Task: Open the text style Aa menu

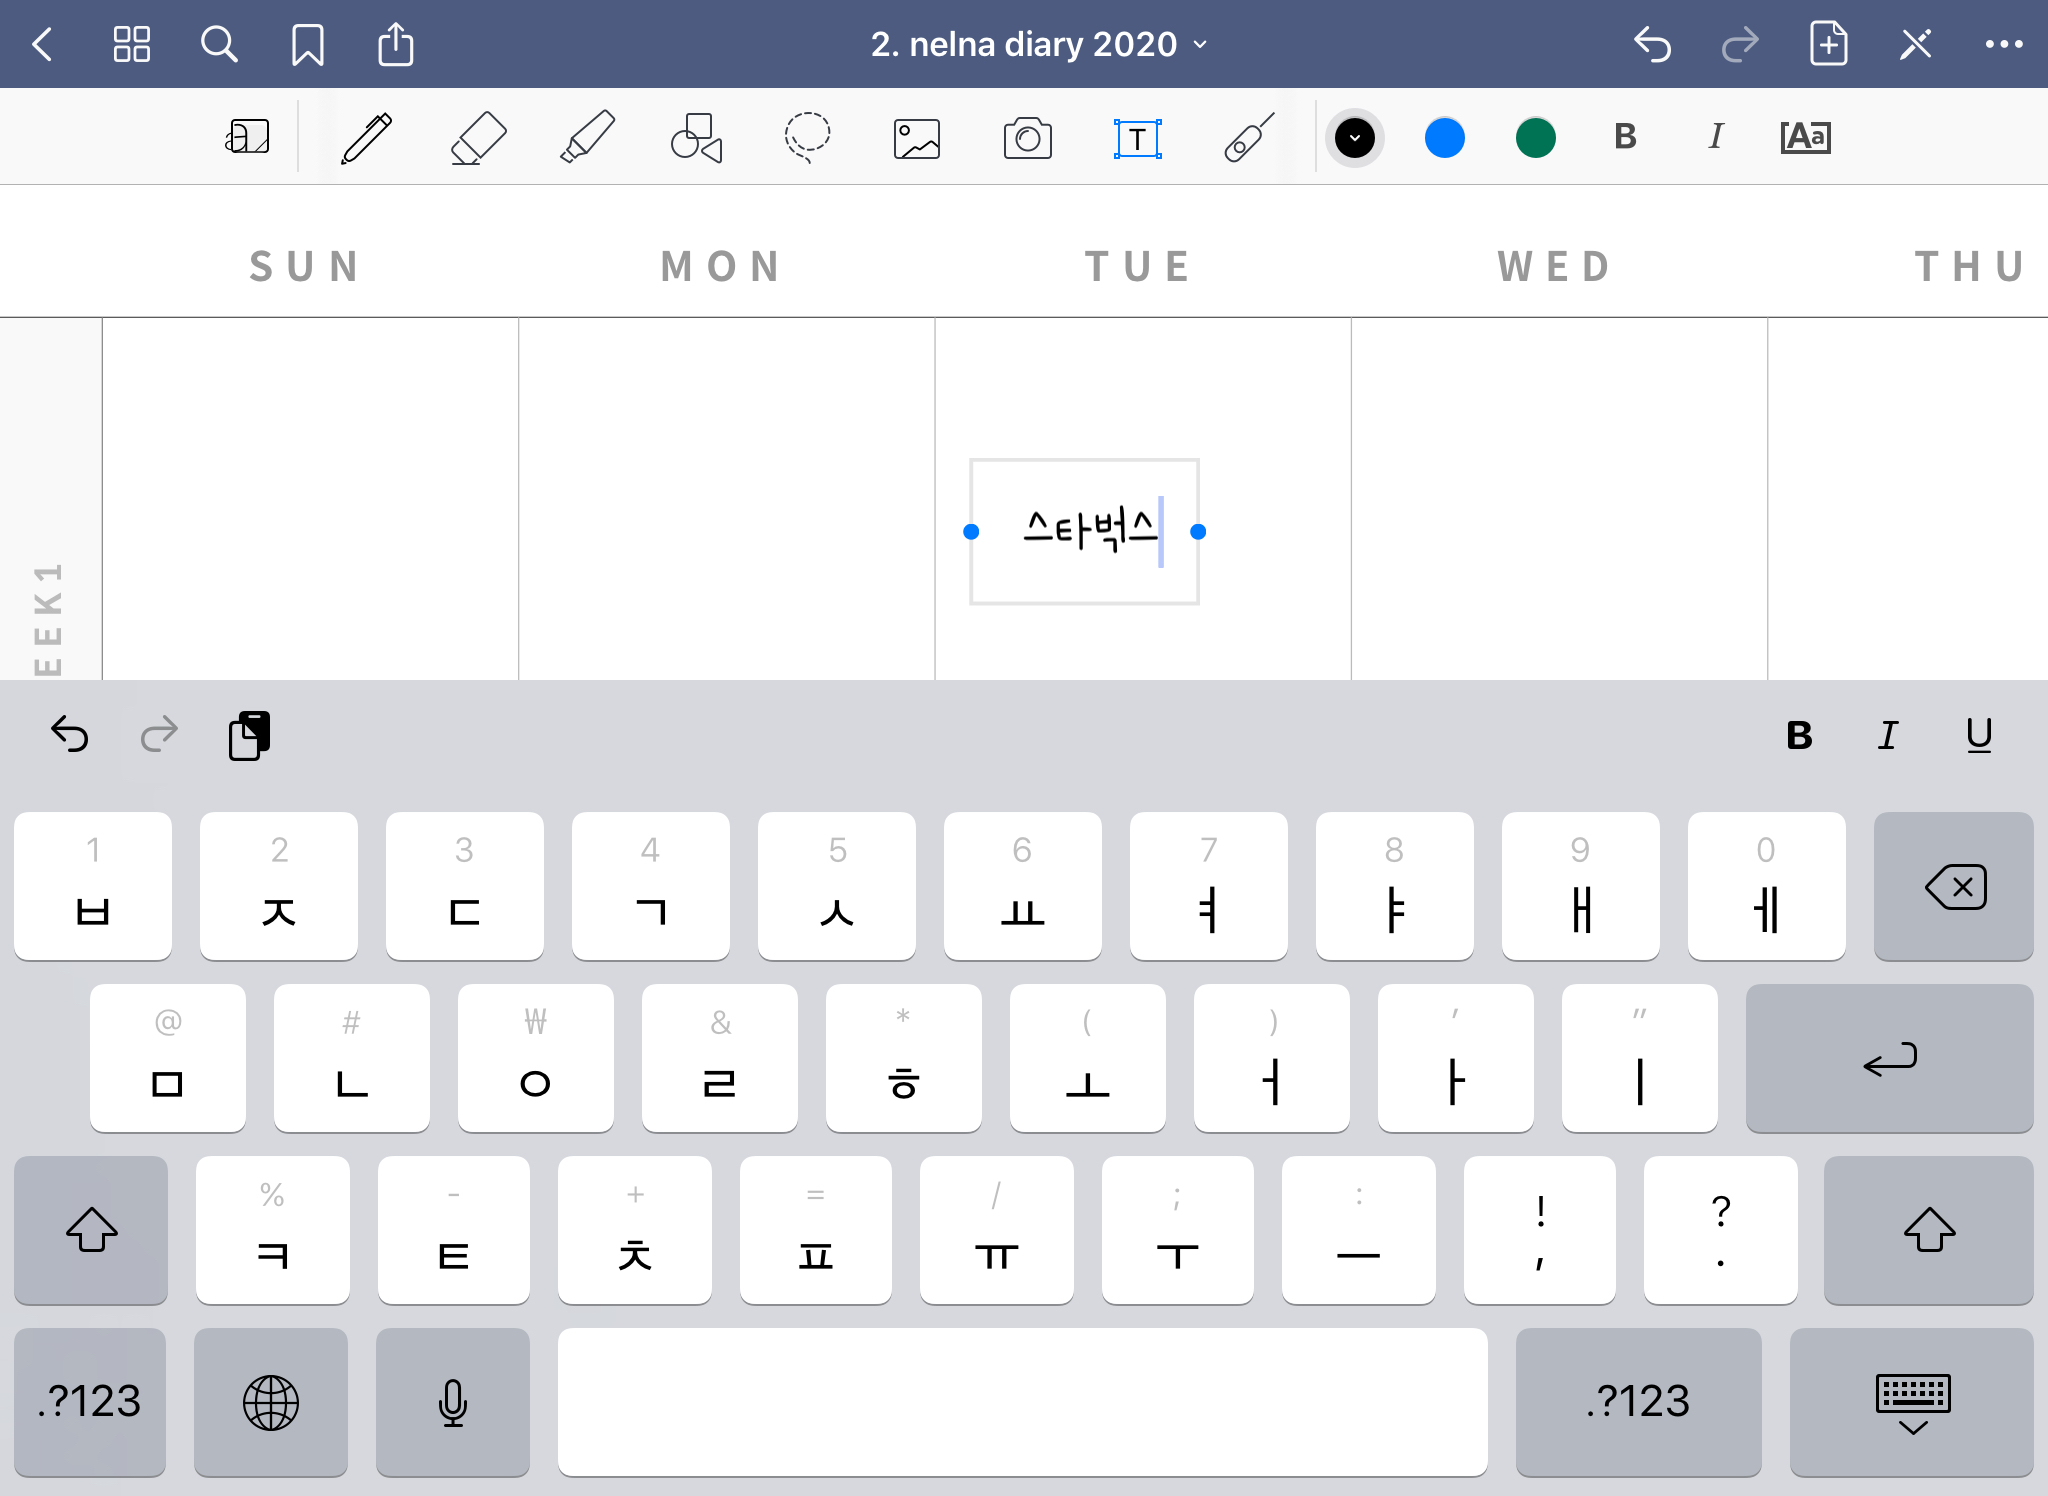Action: (x=1805, y=138)
